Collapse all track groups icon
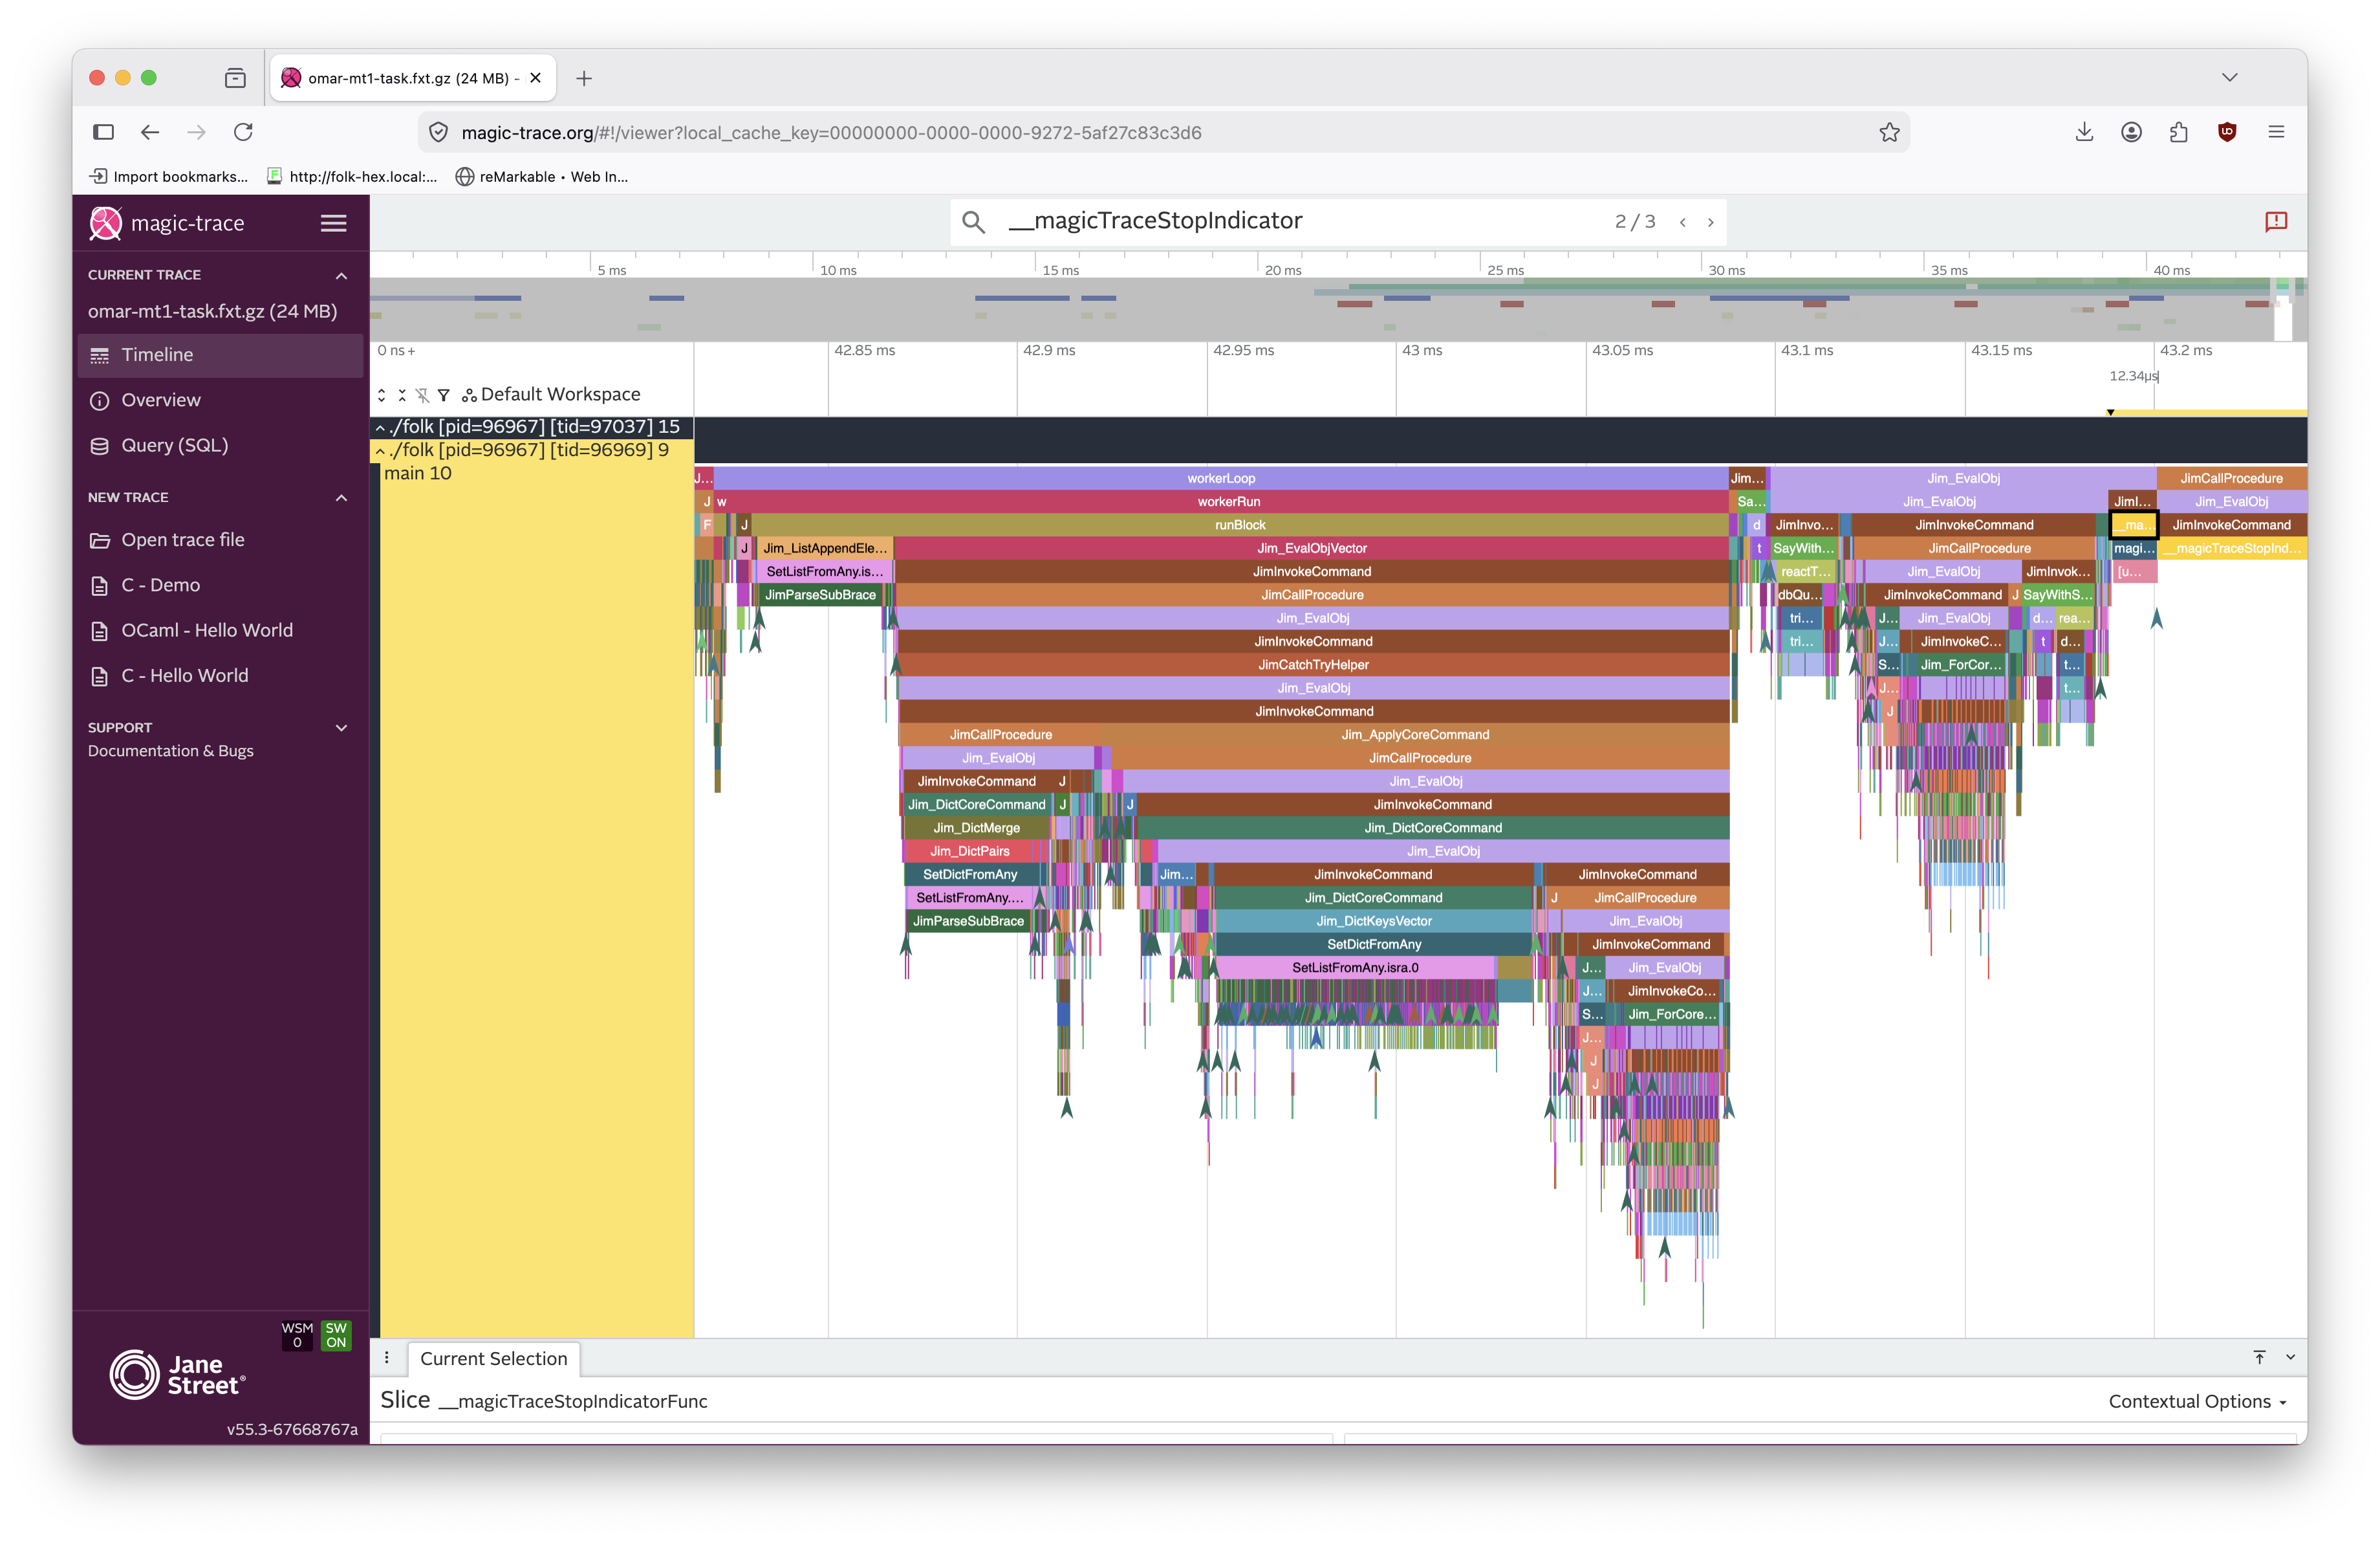Image resolution: width=2380 pixels, height=1541 pixels. [x=402, y=395]
